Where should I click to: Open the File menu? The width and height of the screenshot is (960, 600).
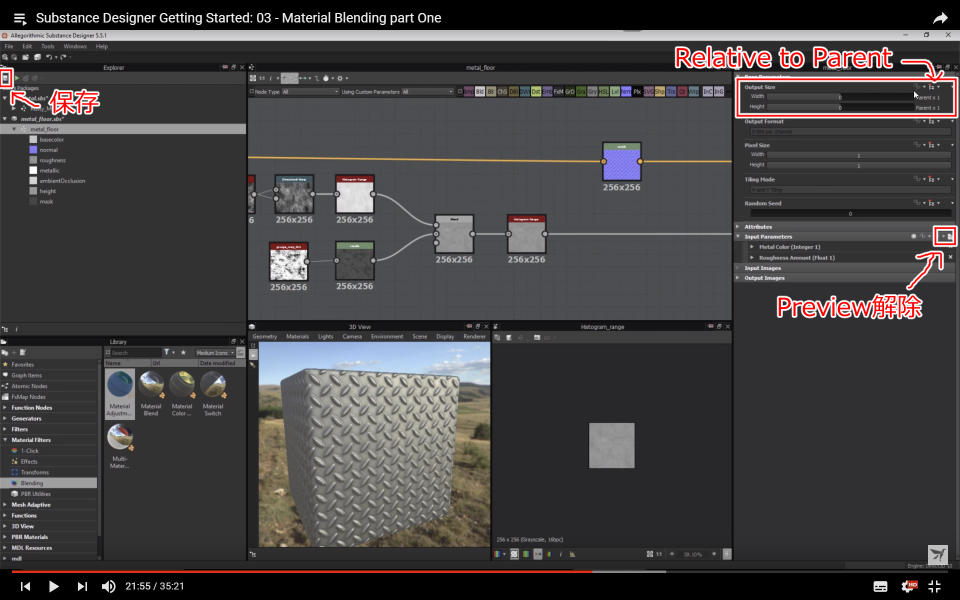pos(9,47)
